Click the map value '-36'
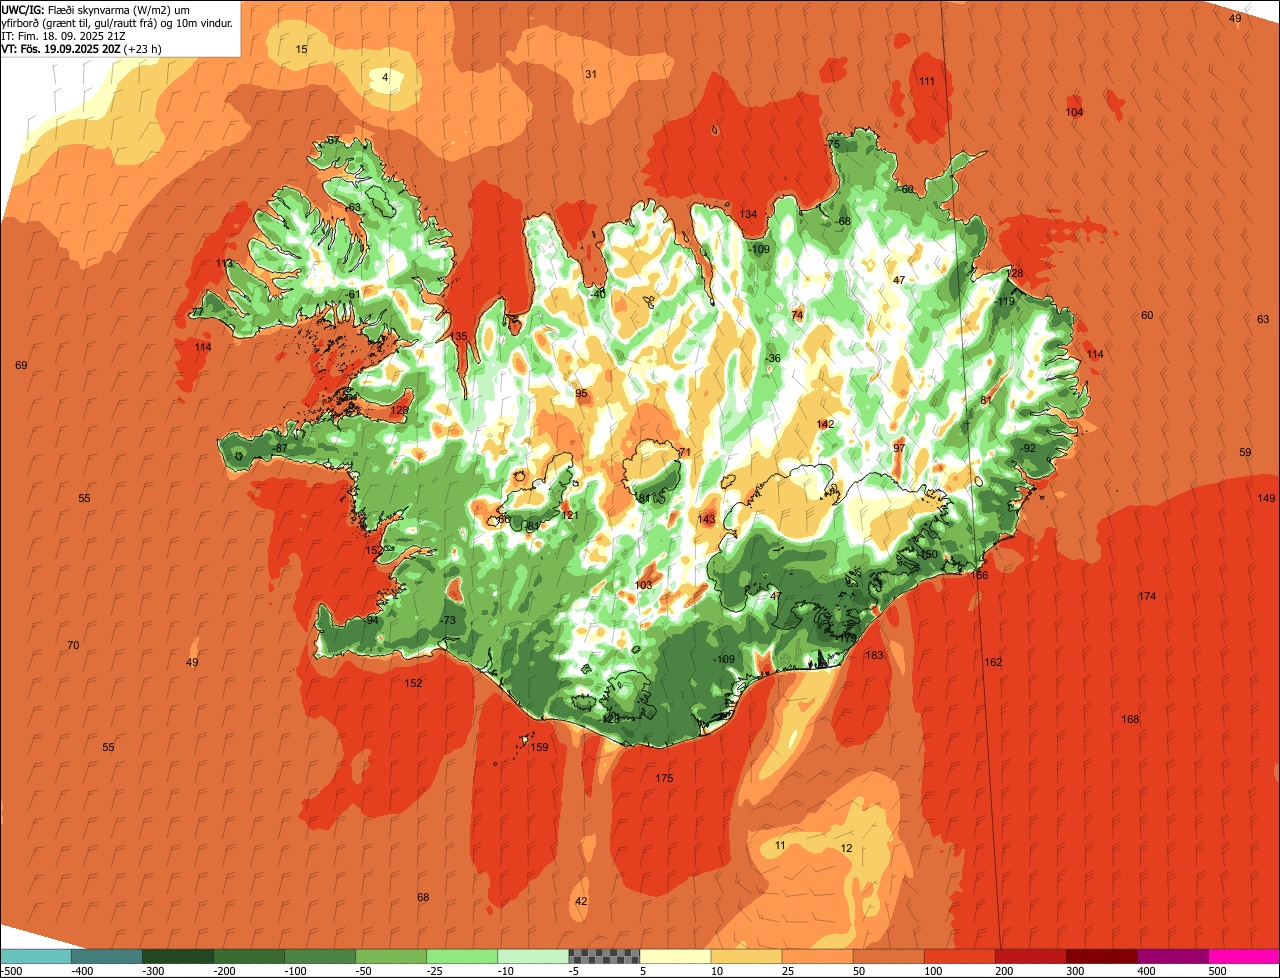The height and width of the screenshot is (978, 1280). 773,358
